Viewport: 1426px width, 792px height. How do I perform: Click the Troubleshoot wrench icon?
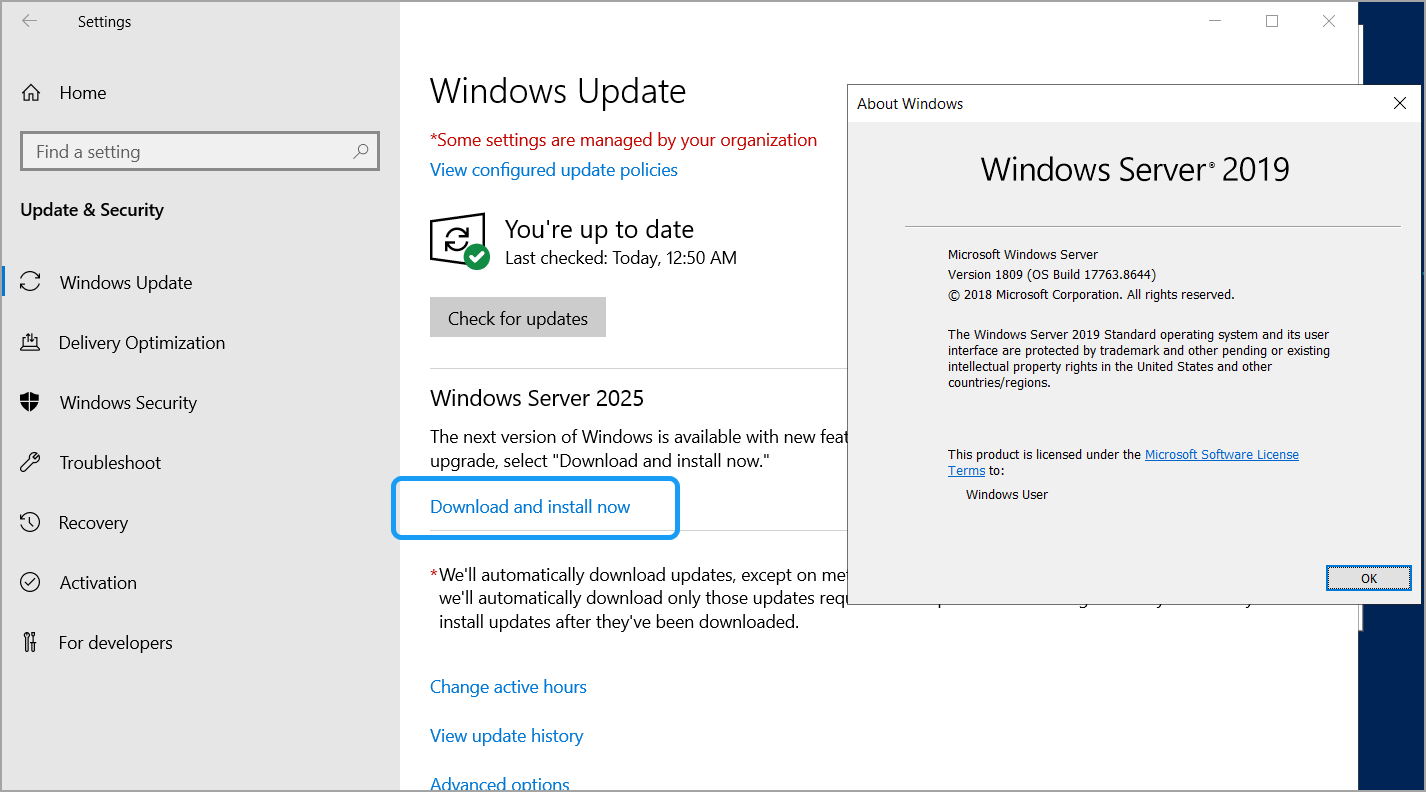(30, 462)
